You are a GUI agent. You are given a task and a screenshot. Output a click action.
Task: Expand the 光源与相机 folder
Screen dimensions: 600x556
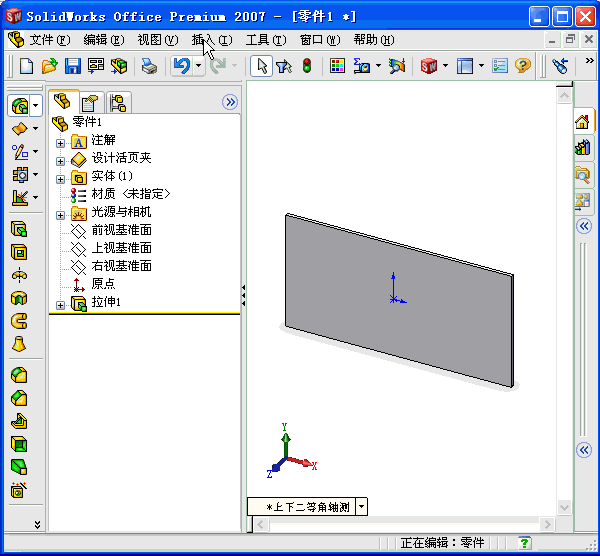click(x=60, y=215)
